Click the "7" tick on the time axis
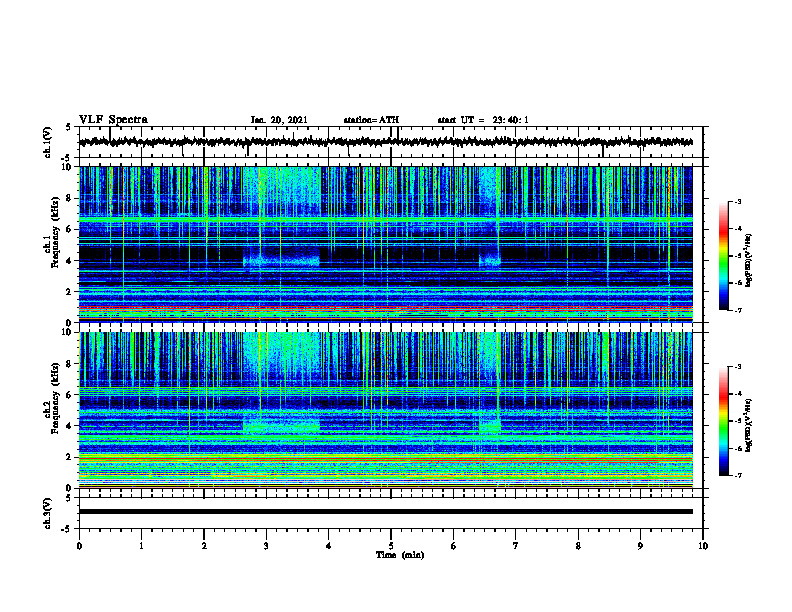Viewport: 792px width, 612px height. click(x=516, y=546)
